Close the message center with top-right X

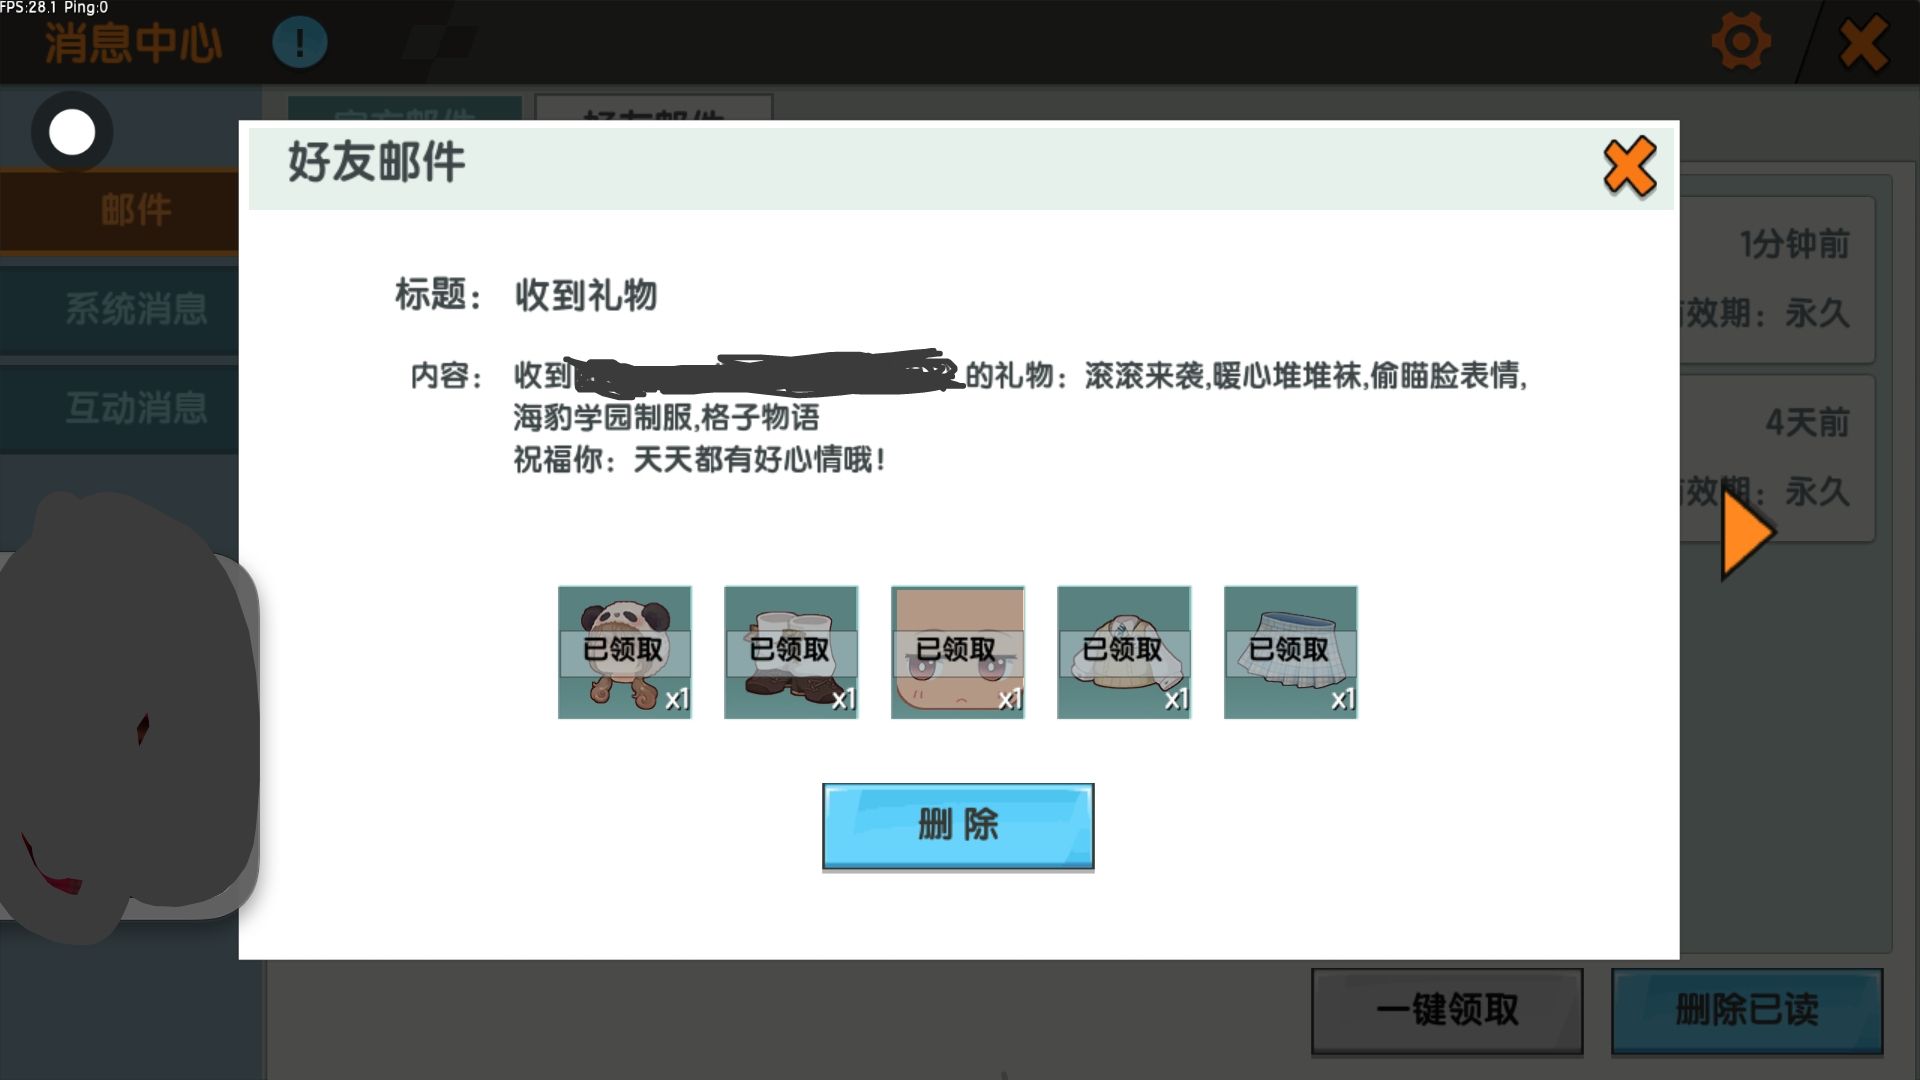pos(1863,44)
